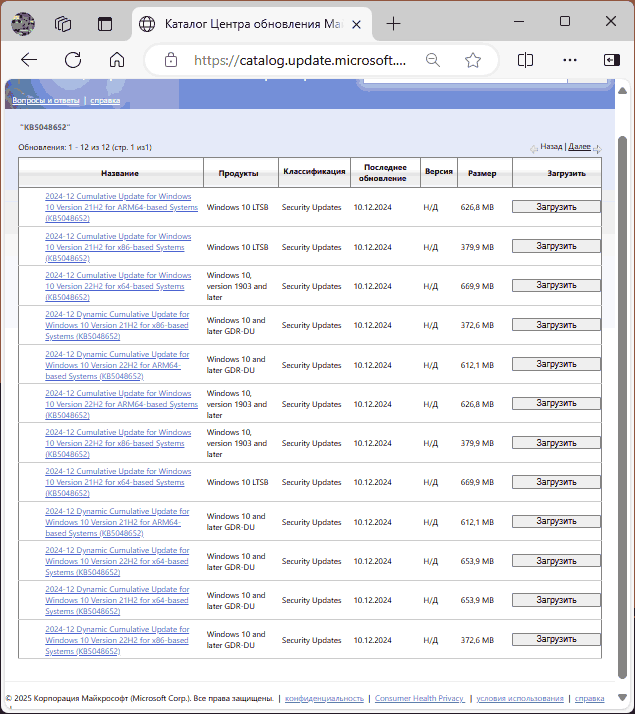Viewport: 635px width, 714px height.
Task: Click the address bar URL catalog.update.microsoft
Action: (x=300, y=60)
